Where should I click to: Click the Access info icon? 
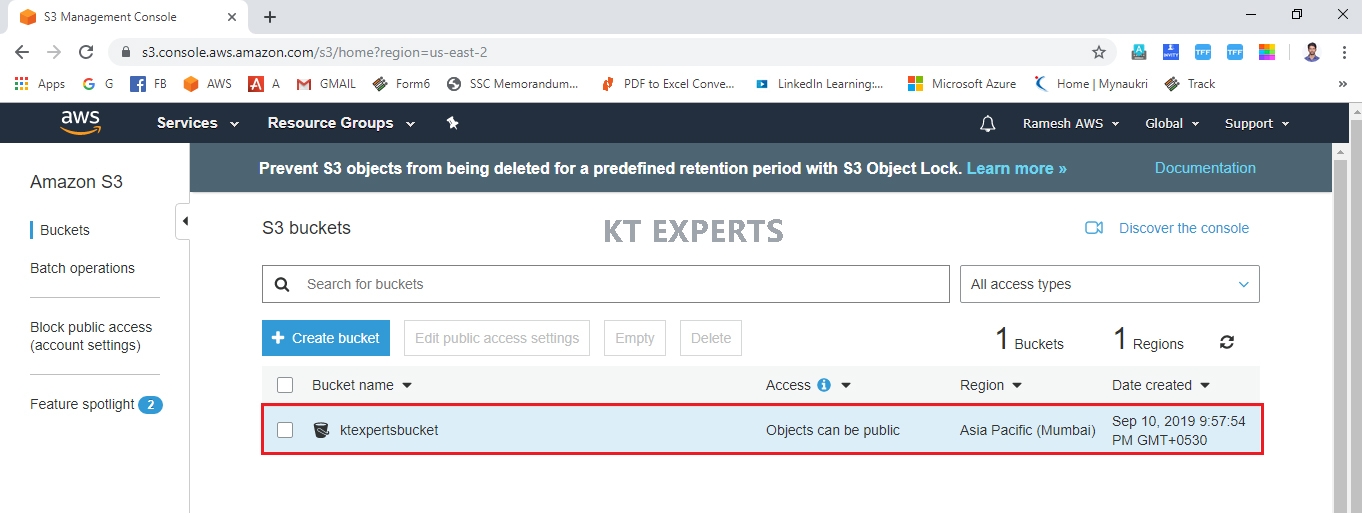click(824, 385)
